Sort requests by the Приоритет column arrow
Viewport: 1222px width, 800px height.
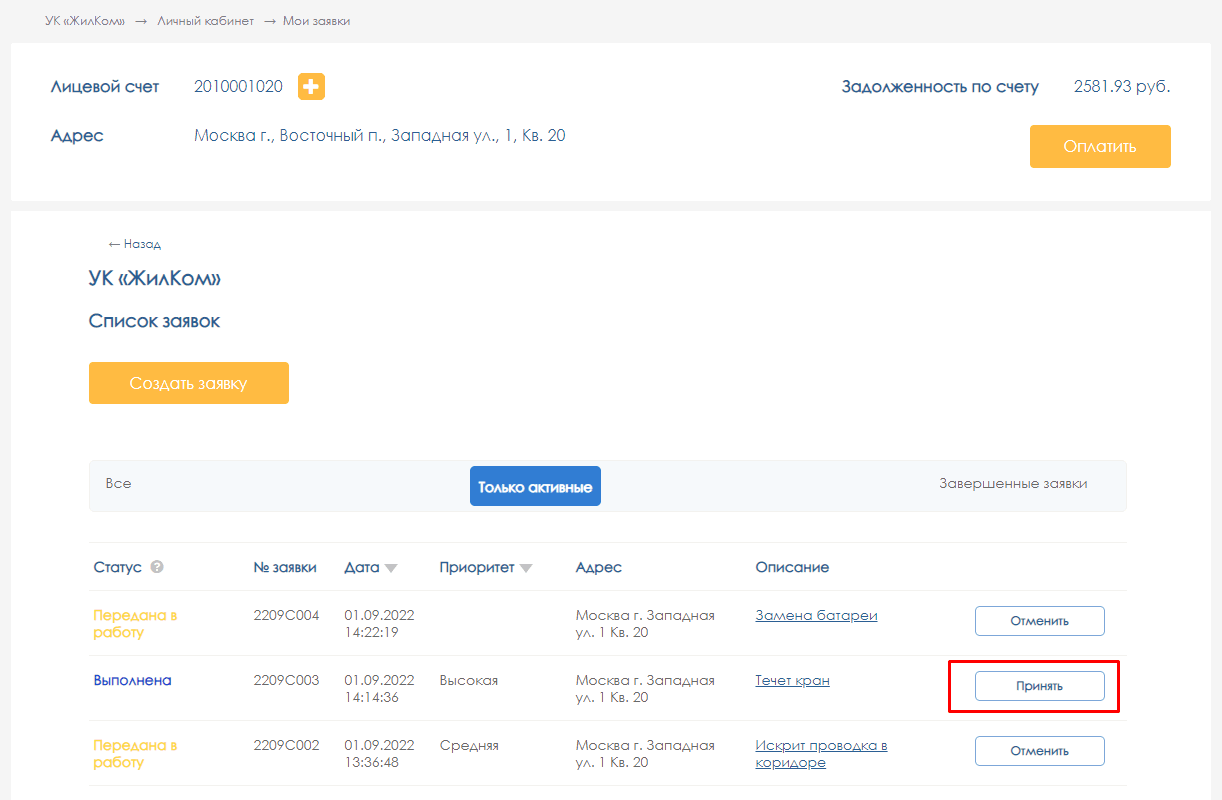526,568
